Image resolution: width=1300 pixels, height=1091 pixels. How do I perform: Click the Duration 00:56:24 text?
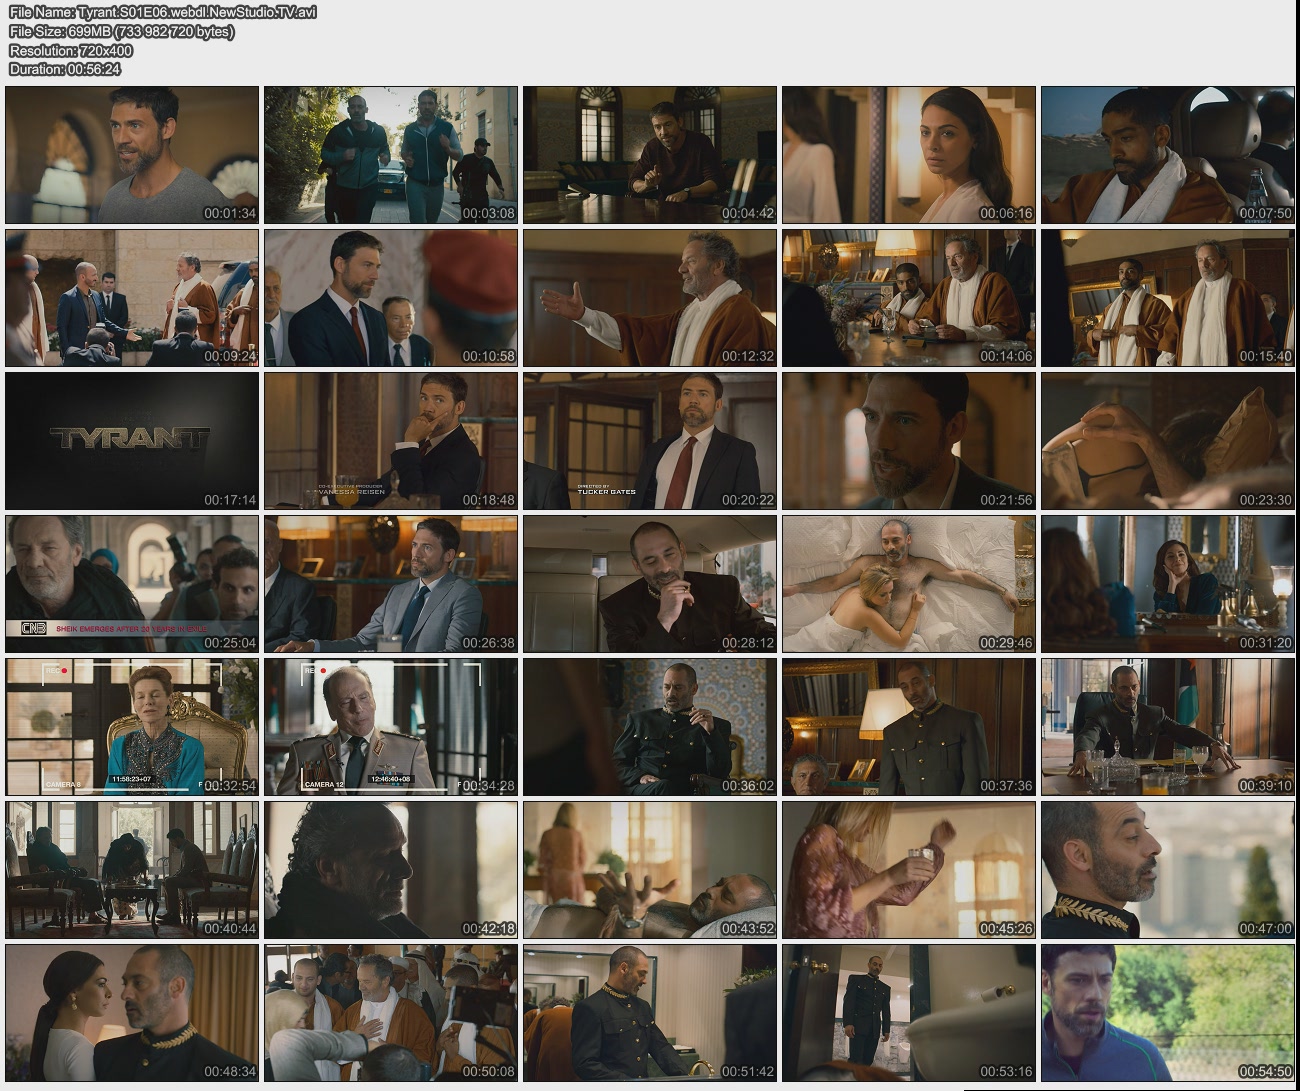pos(65,69)
